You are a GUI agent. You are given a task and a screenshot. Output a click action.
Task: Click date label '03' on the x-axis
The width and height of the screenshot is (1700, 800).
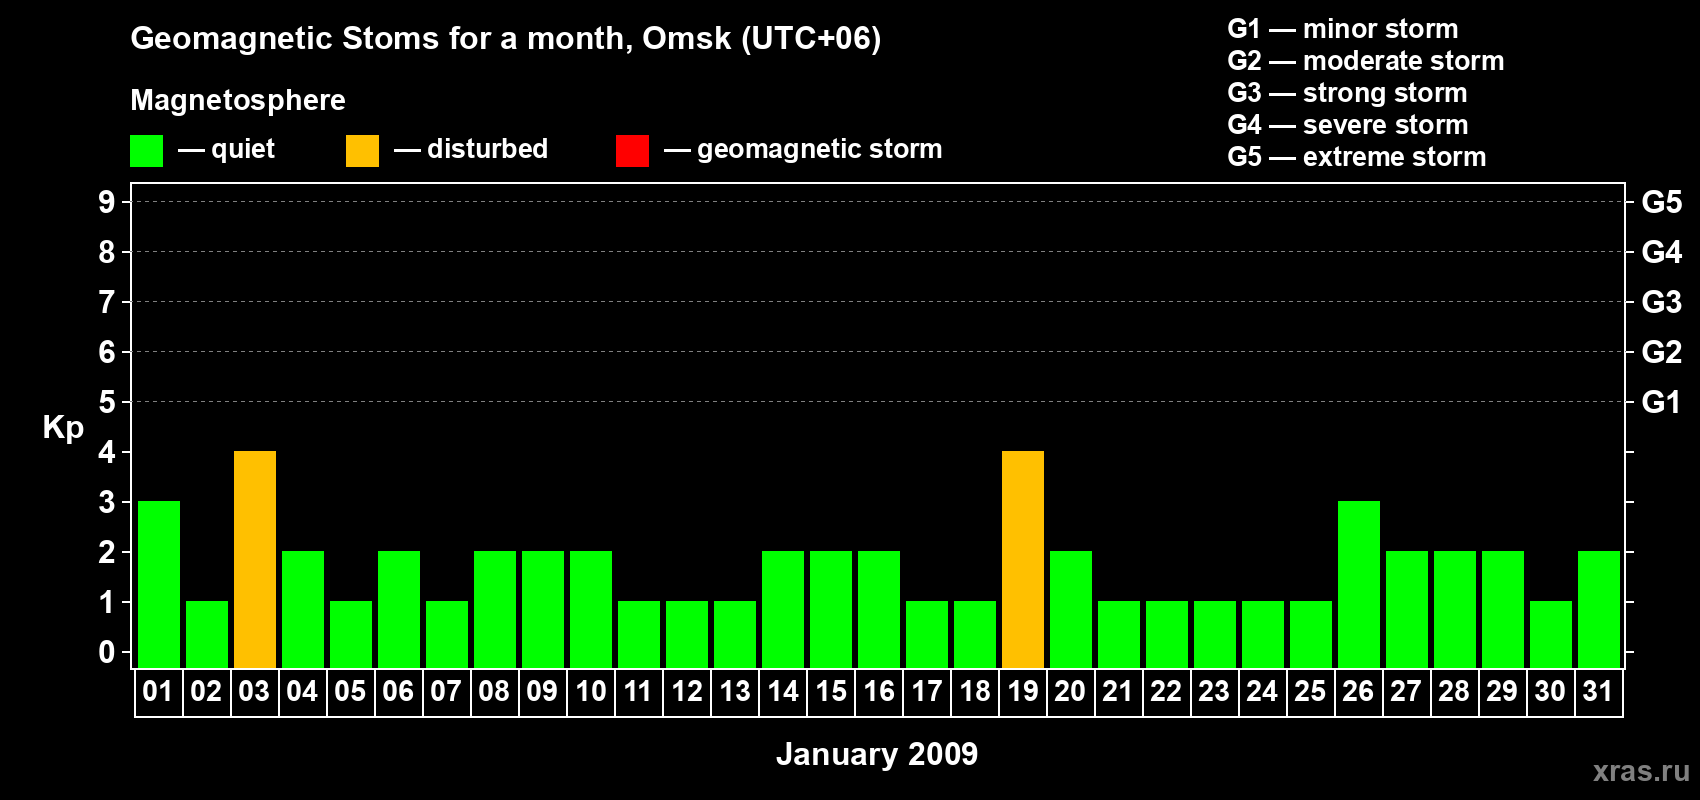point(254,692)
